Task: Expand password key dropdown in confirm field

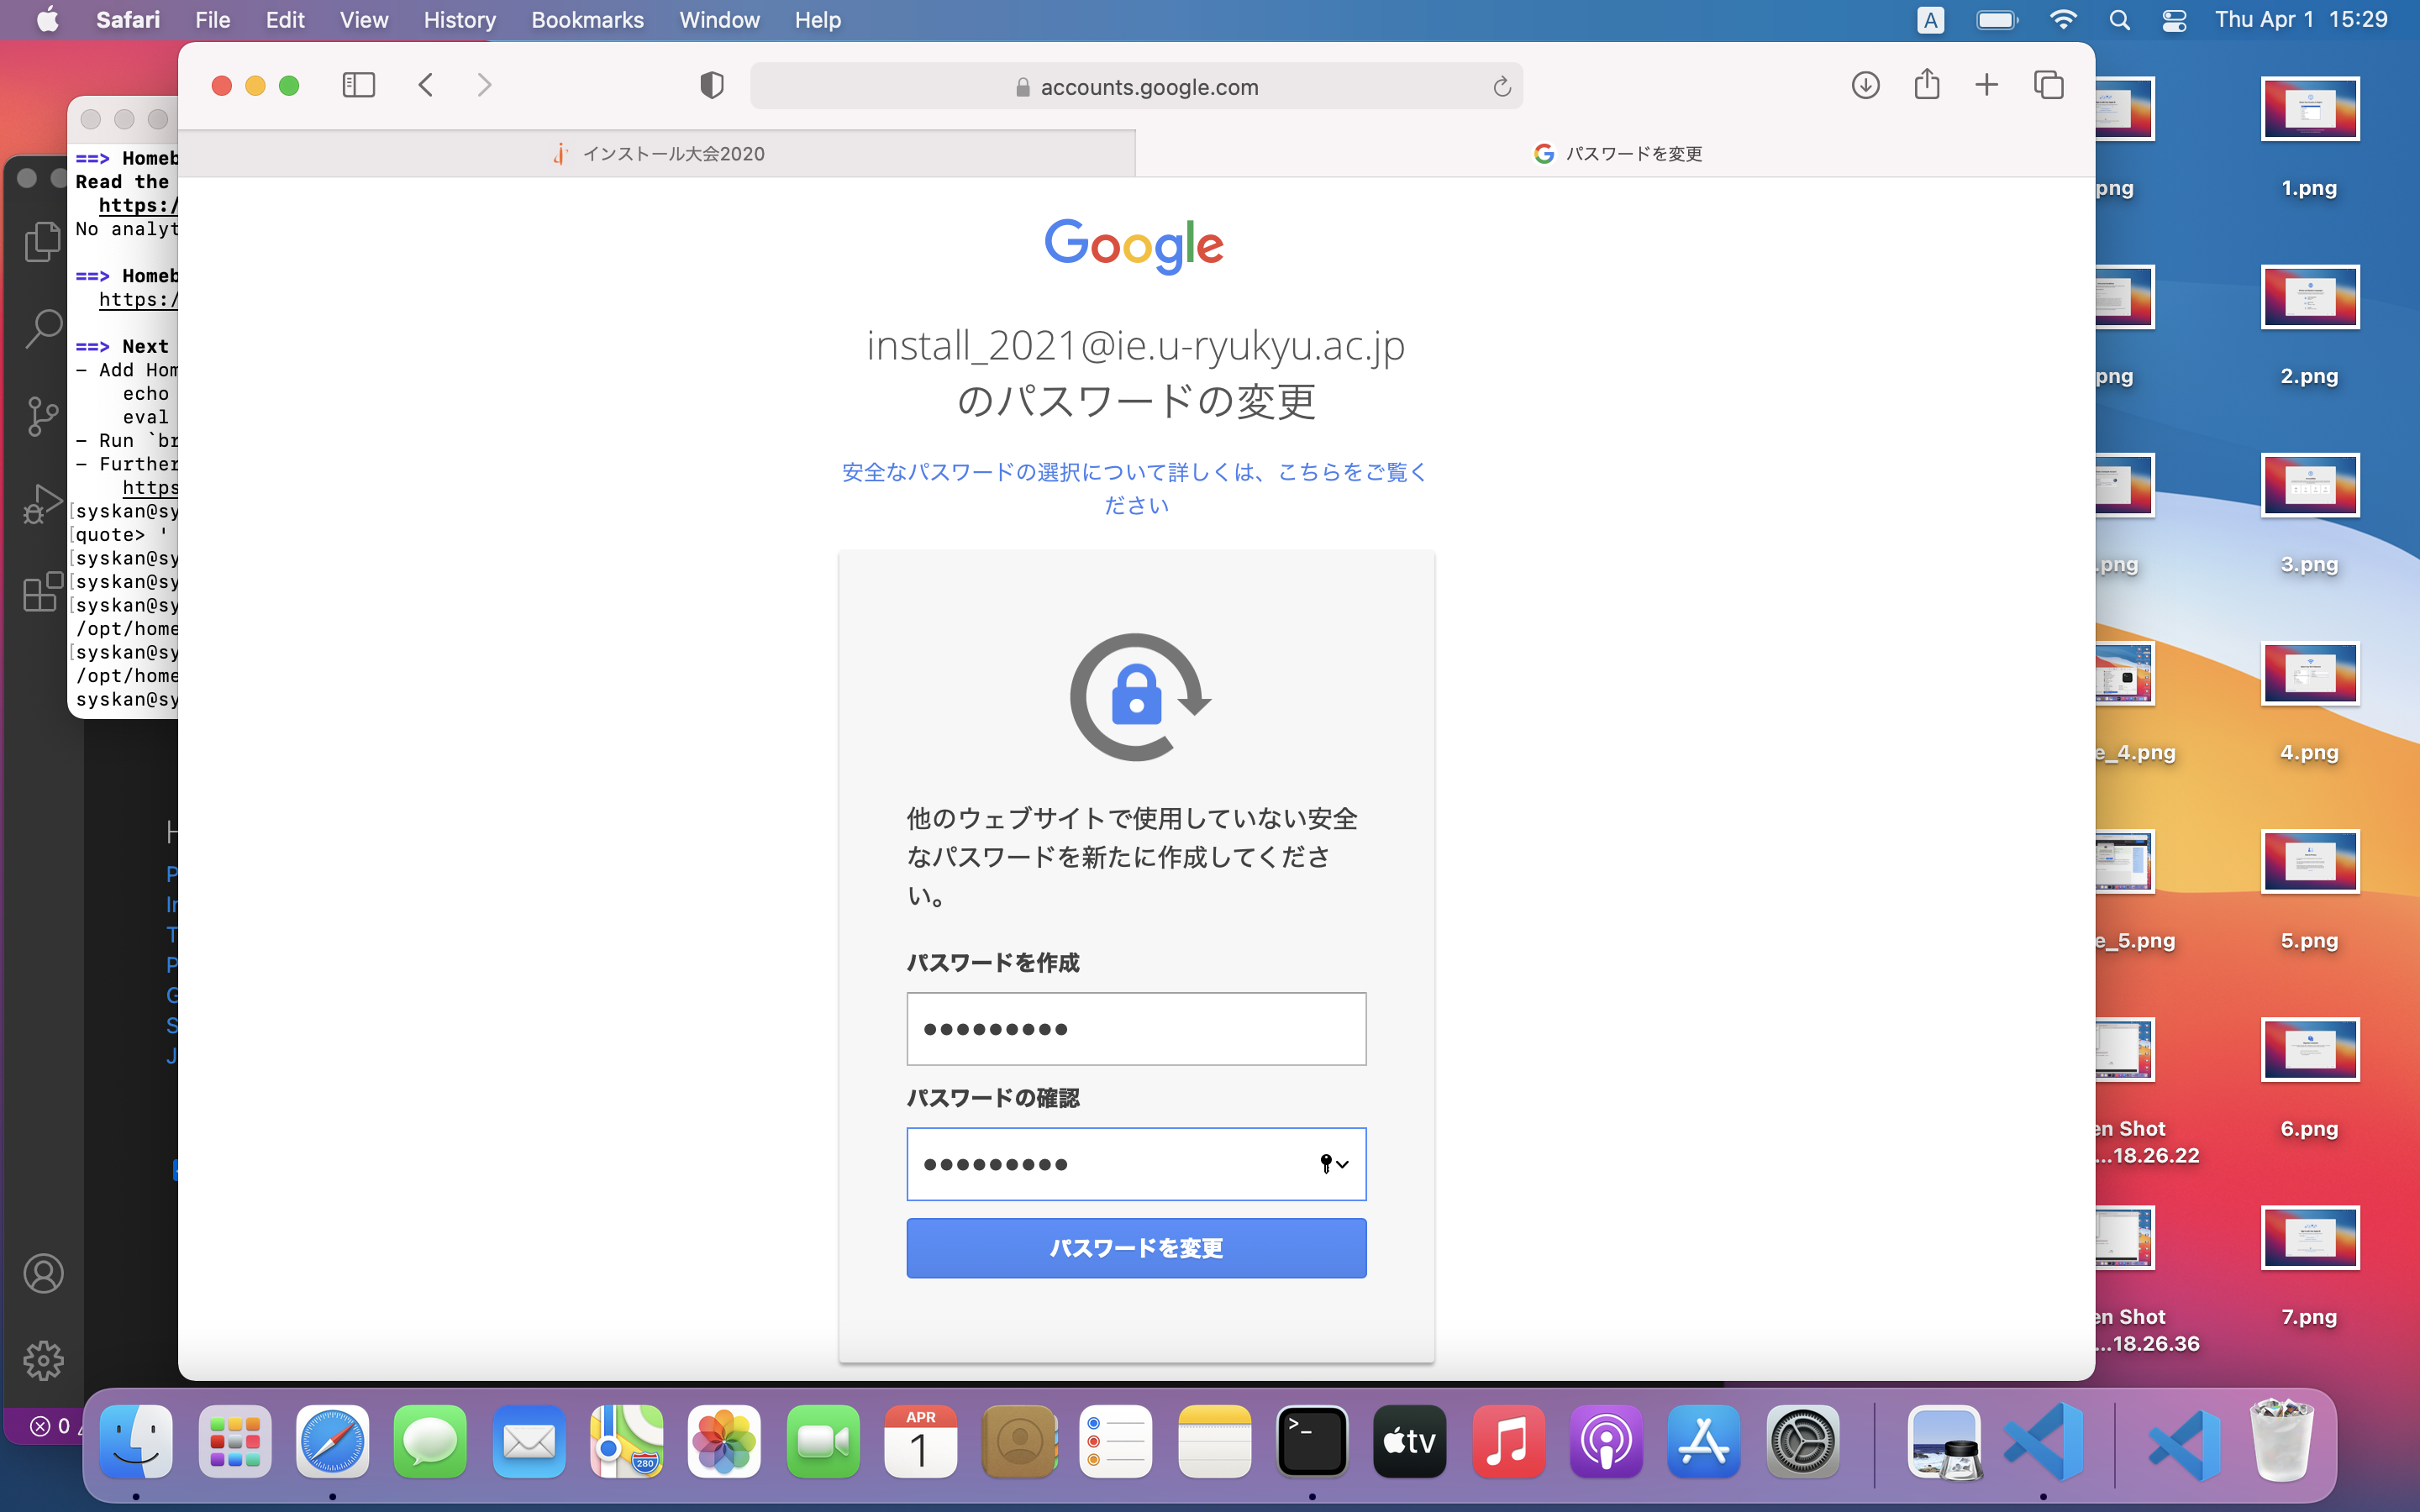Action: [1334, 1164]
